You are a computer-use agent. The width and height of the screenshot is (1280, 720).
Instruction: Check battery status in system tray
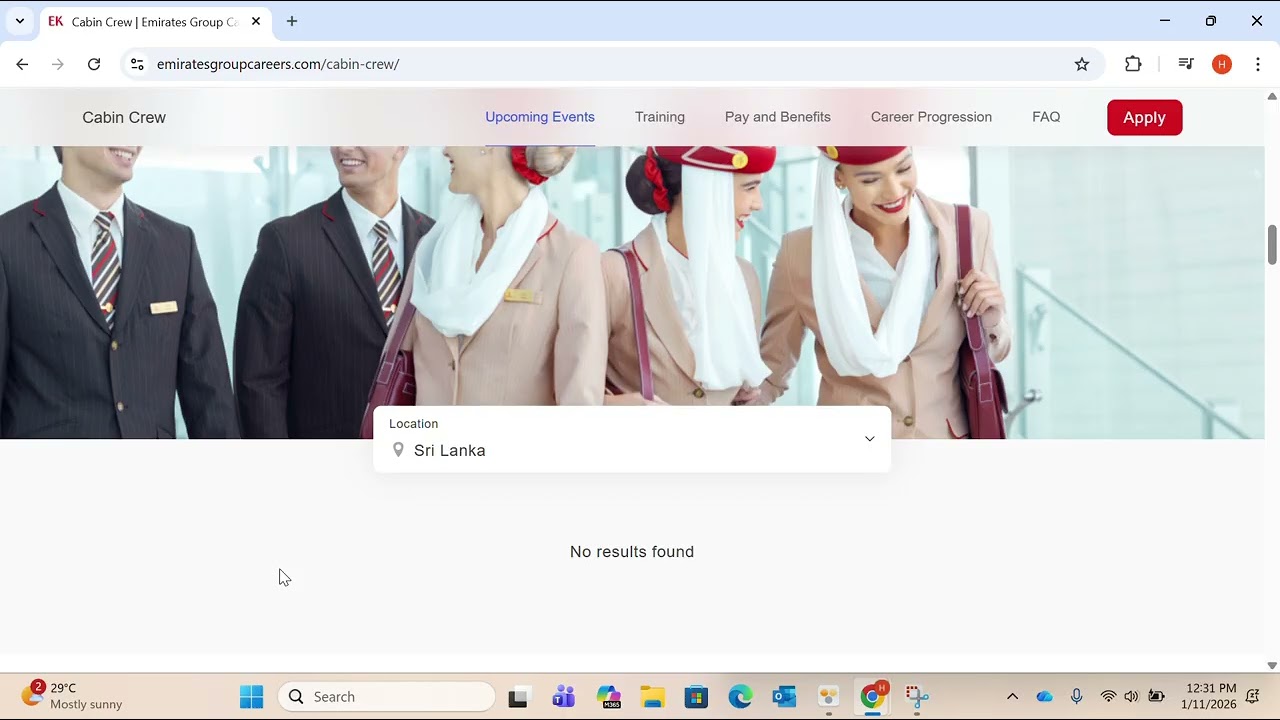click(1156, 697)
